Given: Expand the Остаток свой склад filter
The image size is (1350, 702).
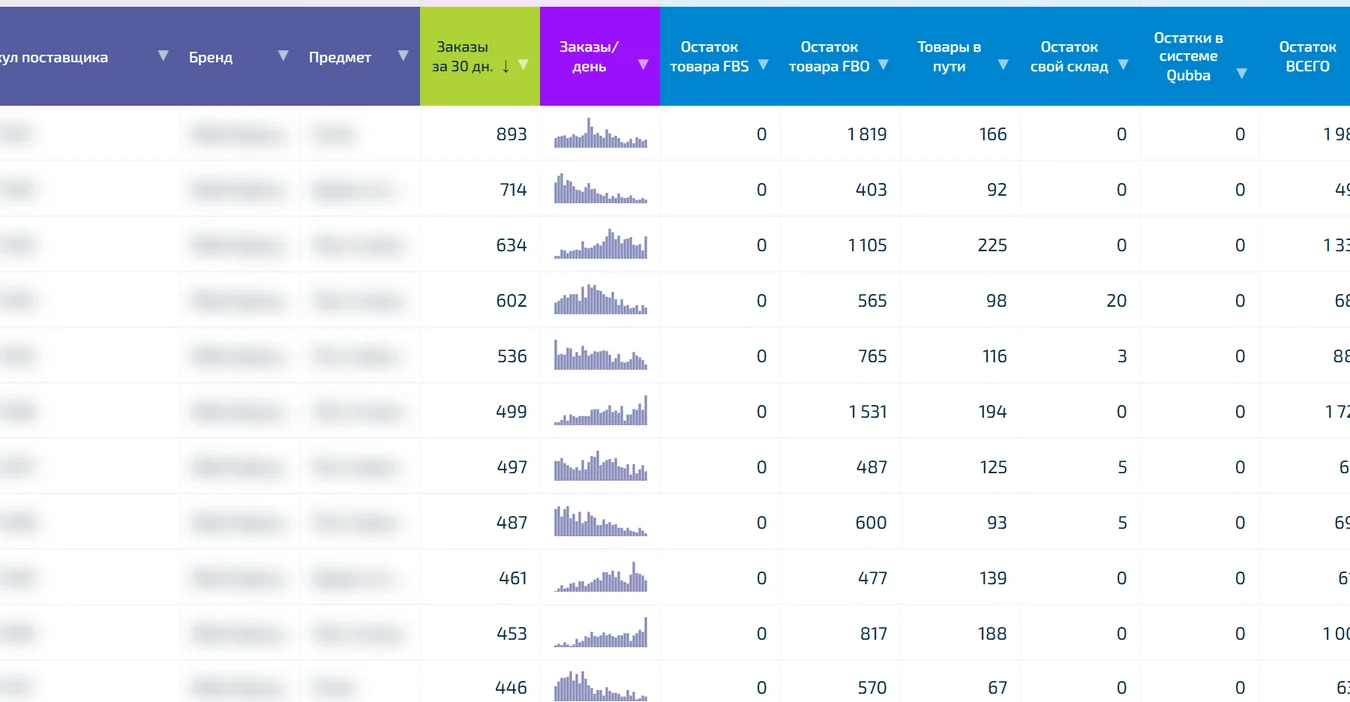Looking at the screenshot, I should [1123, 65].
